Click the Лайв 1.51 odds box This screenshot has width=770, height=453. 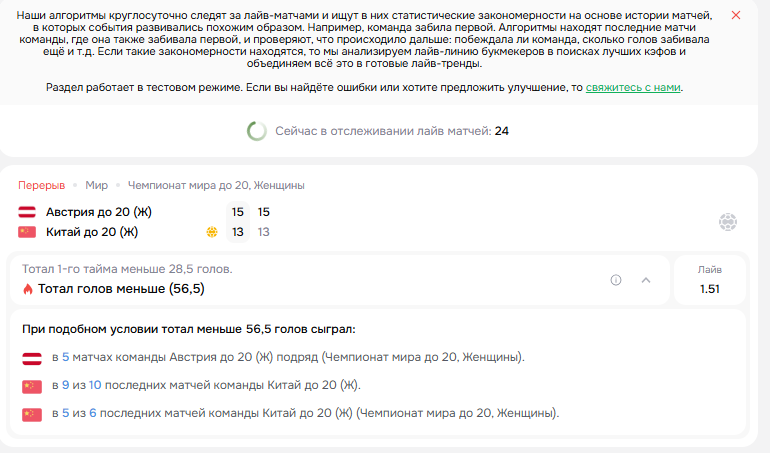coord(710,280)
